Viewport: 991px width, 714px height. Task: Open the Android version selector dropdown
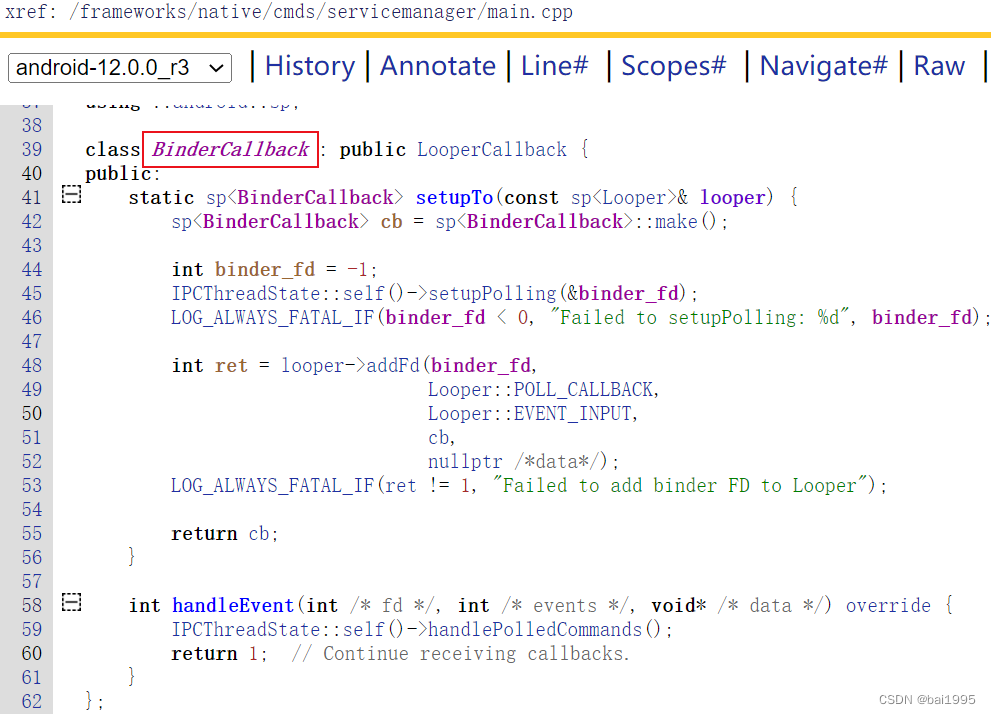click(x=119, y=68)
